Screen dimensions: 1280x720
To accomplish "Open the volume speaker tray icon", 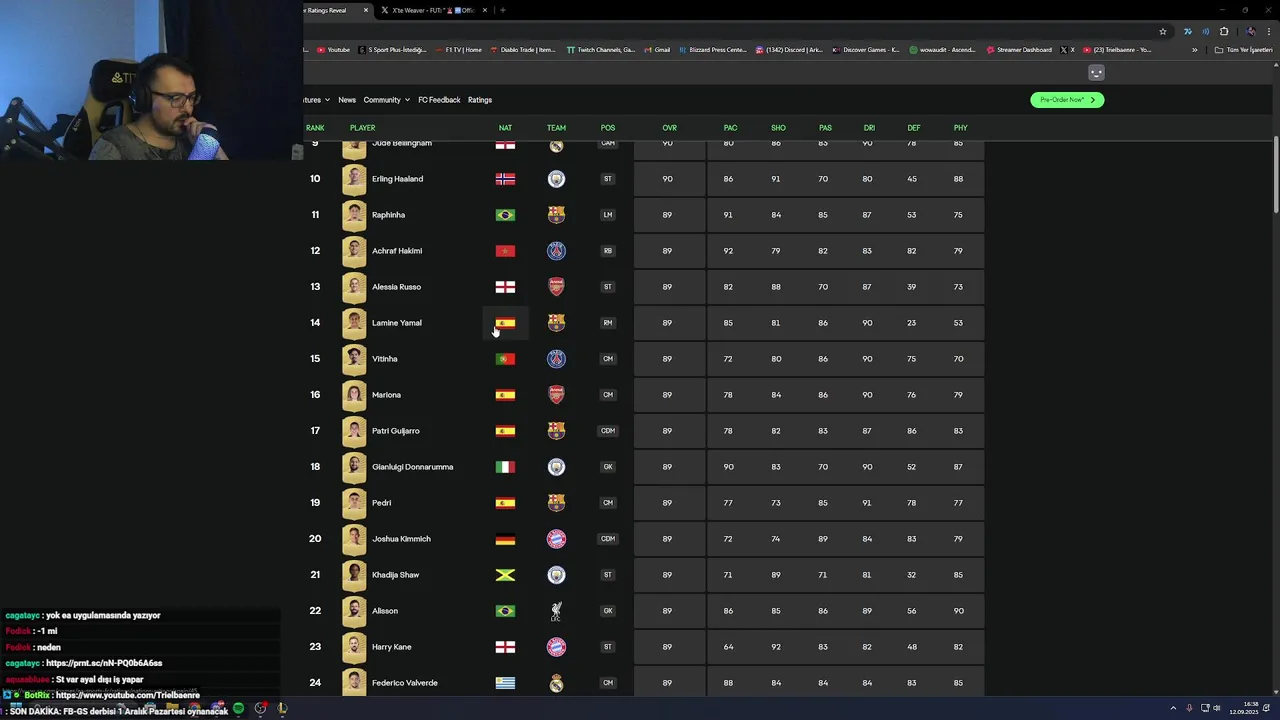I will point(1217,708).
